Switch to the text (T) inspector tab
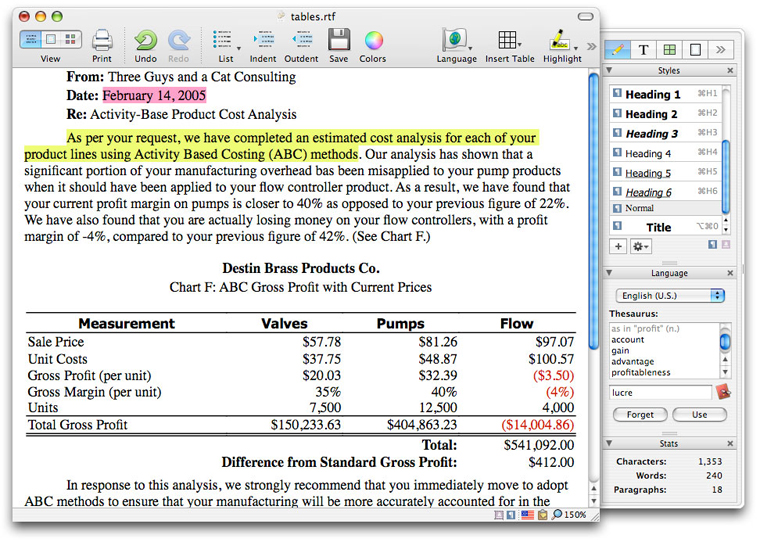The width and height of the screenshot is (760, 542). [643, 49]
